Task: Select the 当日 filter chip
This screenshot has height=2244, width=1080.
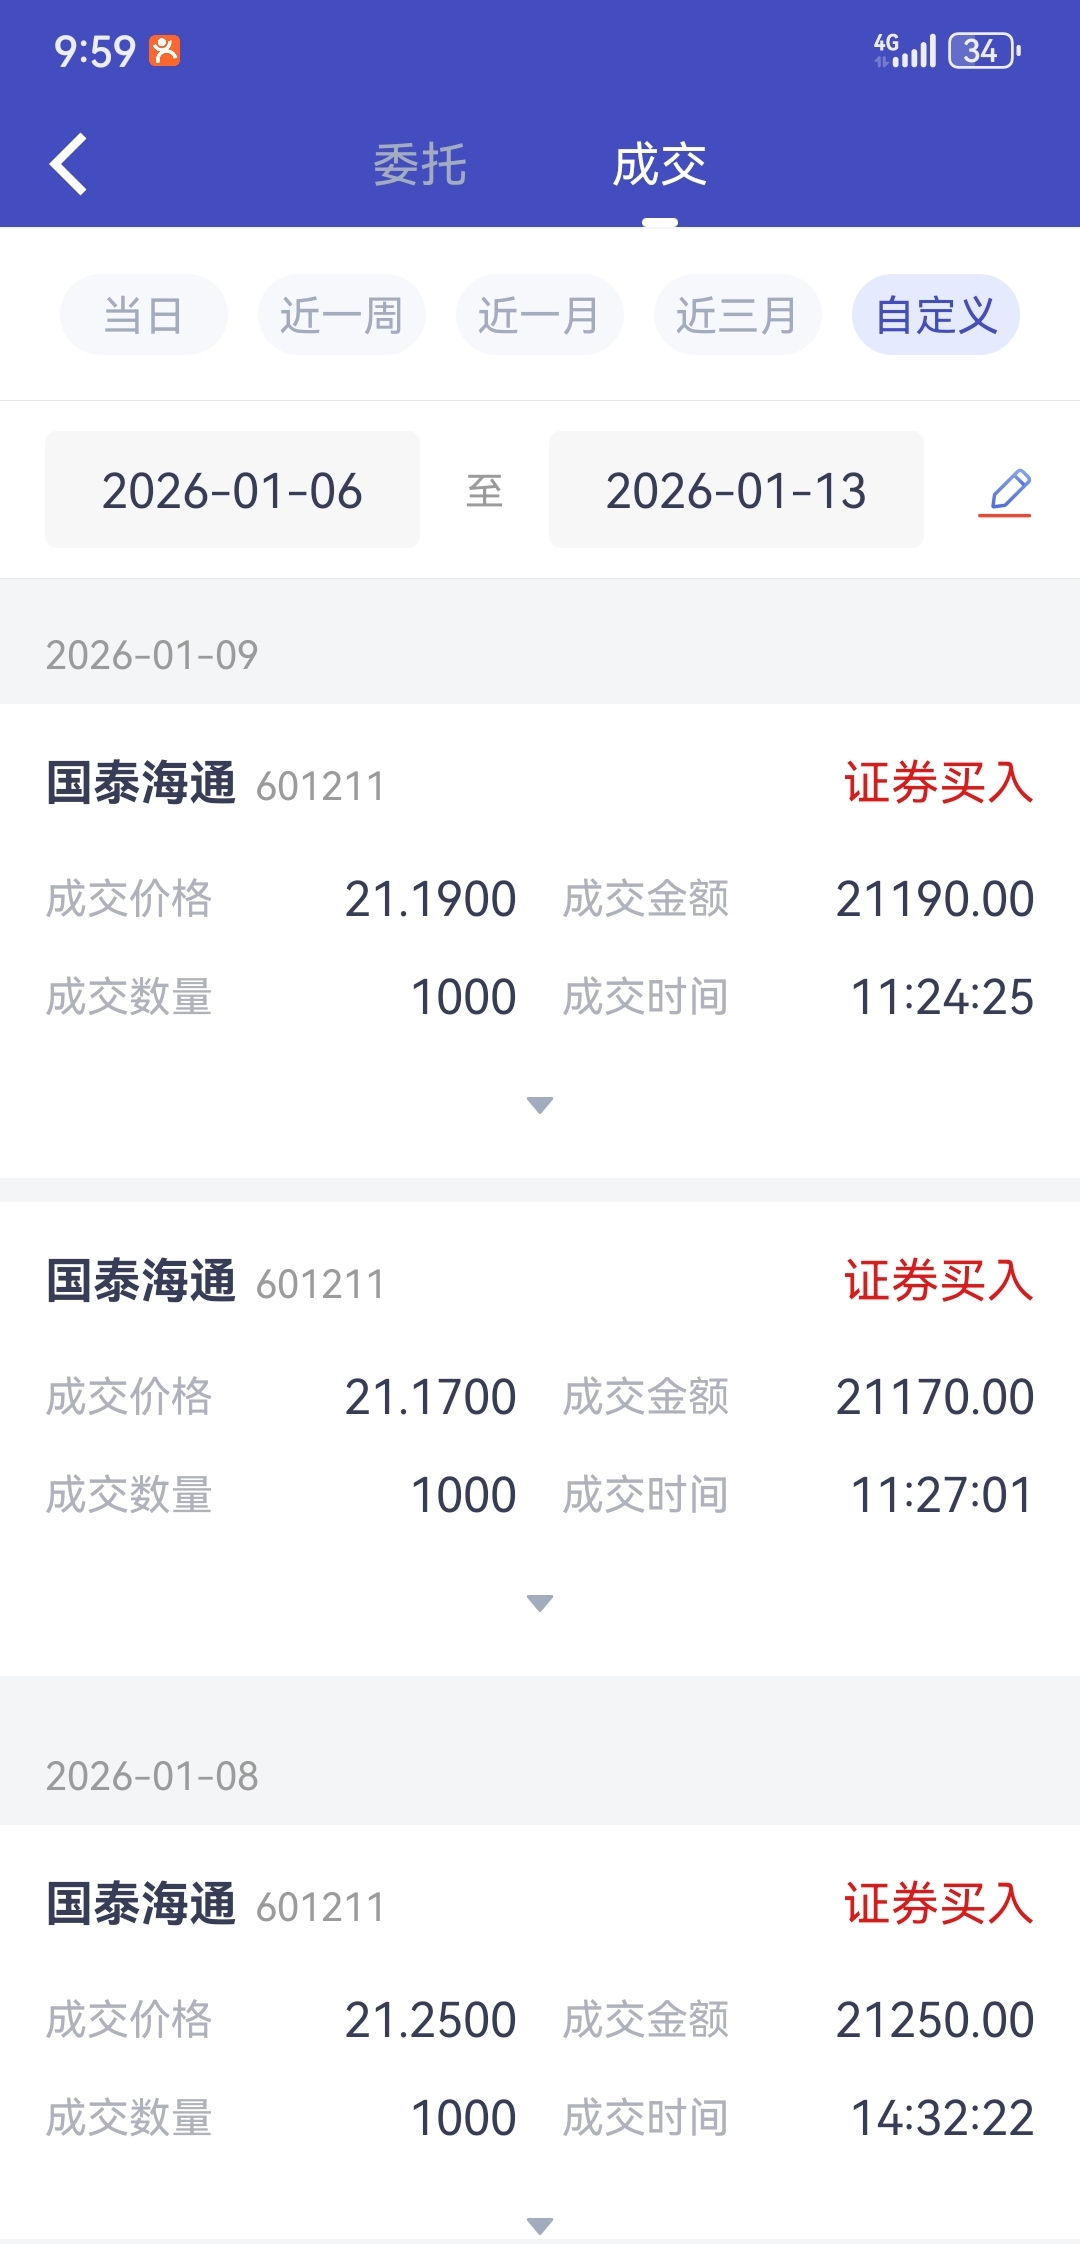Action: pyautogui.click(x=144, y=315)
